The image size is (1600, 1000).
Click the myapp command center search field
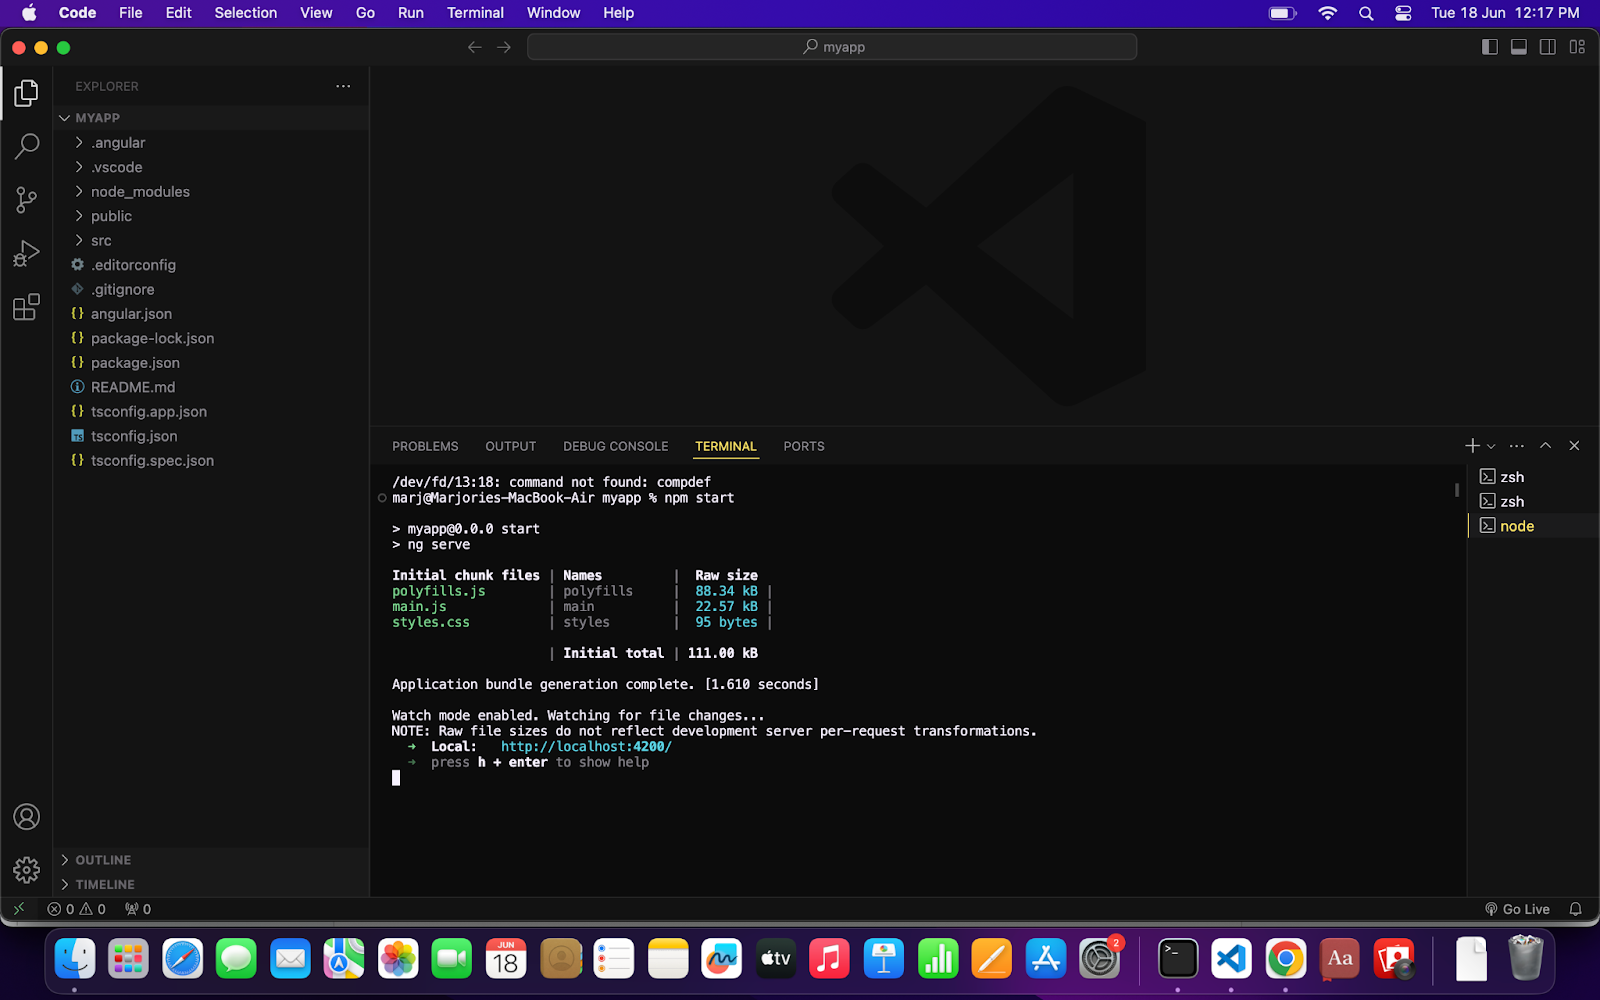[x=832, y=47]
